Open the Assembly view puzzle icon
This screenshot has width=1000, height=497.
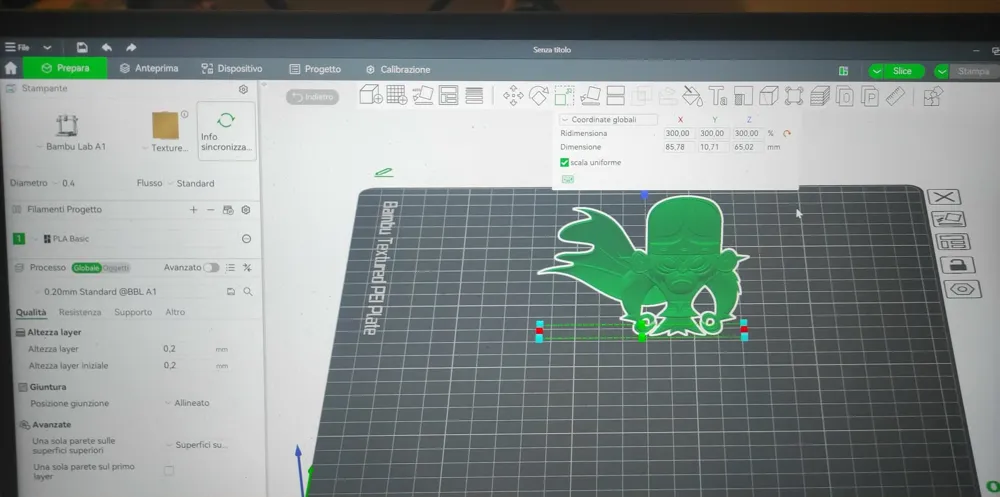933,96
